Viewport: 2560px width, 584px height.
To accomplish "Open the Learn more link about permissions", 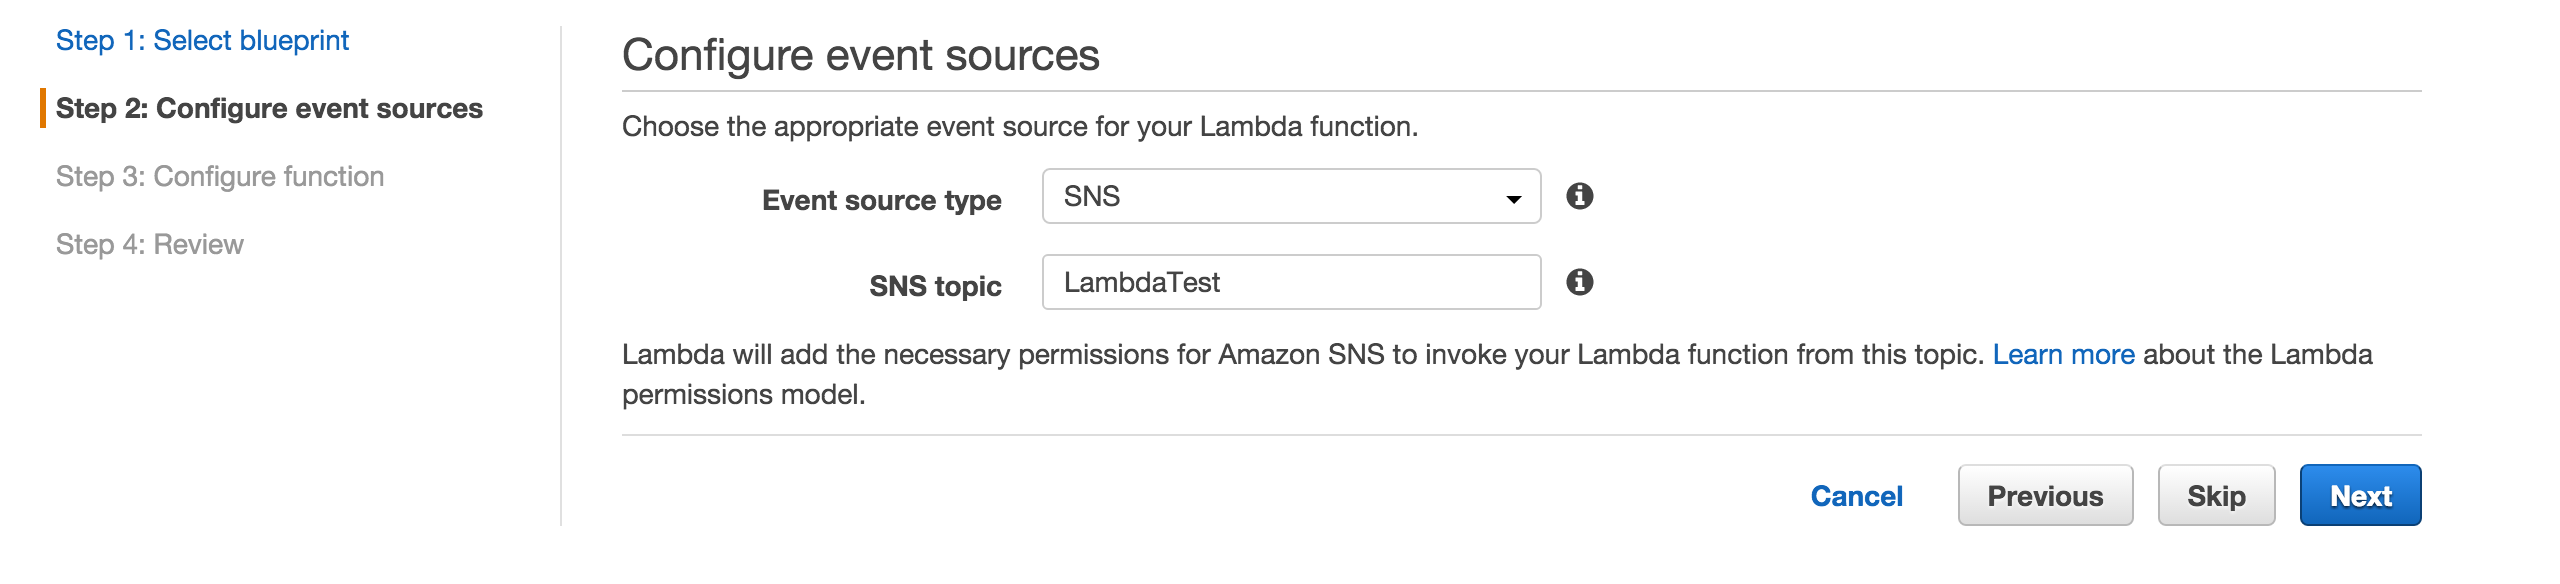I will click(2063, 355).
